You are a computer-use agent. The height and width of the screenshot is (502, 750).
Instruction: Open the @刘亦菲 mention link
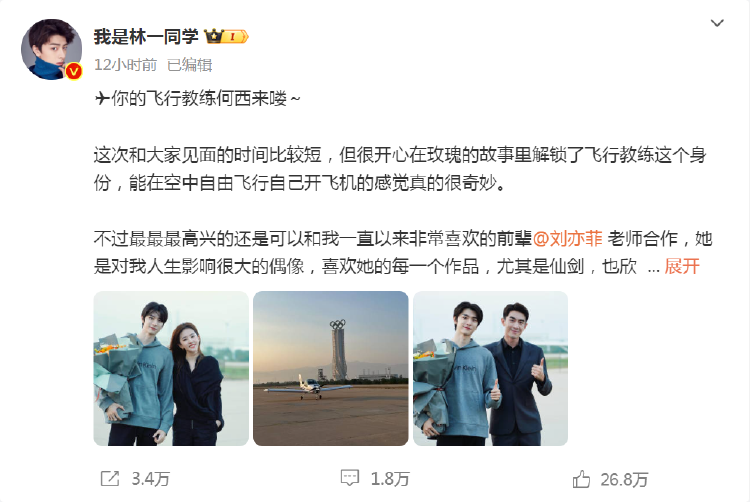[x=567, y=238]
